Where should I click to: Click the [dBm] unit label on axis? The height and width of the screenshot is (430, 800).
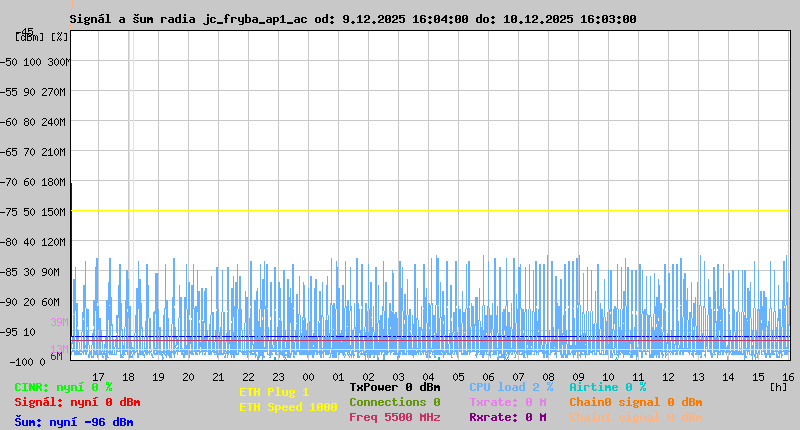tap(30, 37)
